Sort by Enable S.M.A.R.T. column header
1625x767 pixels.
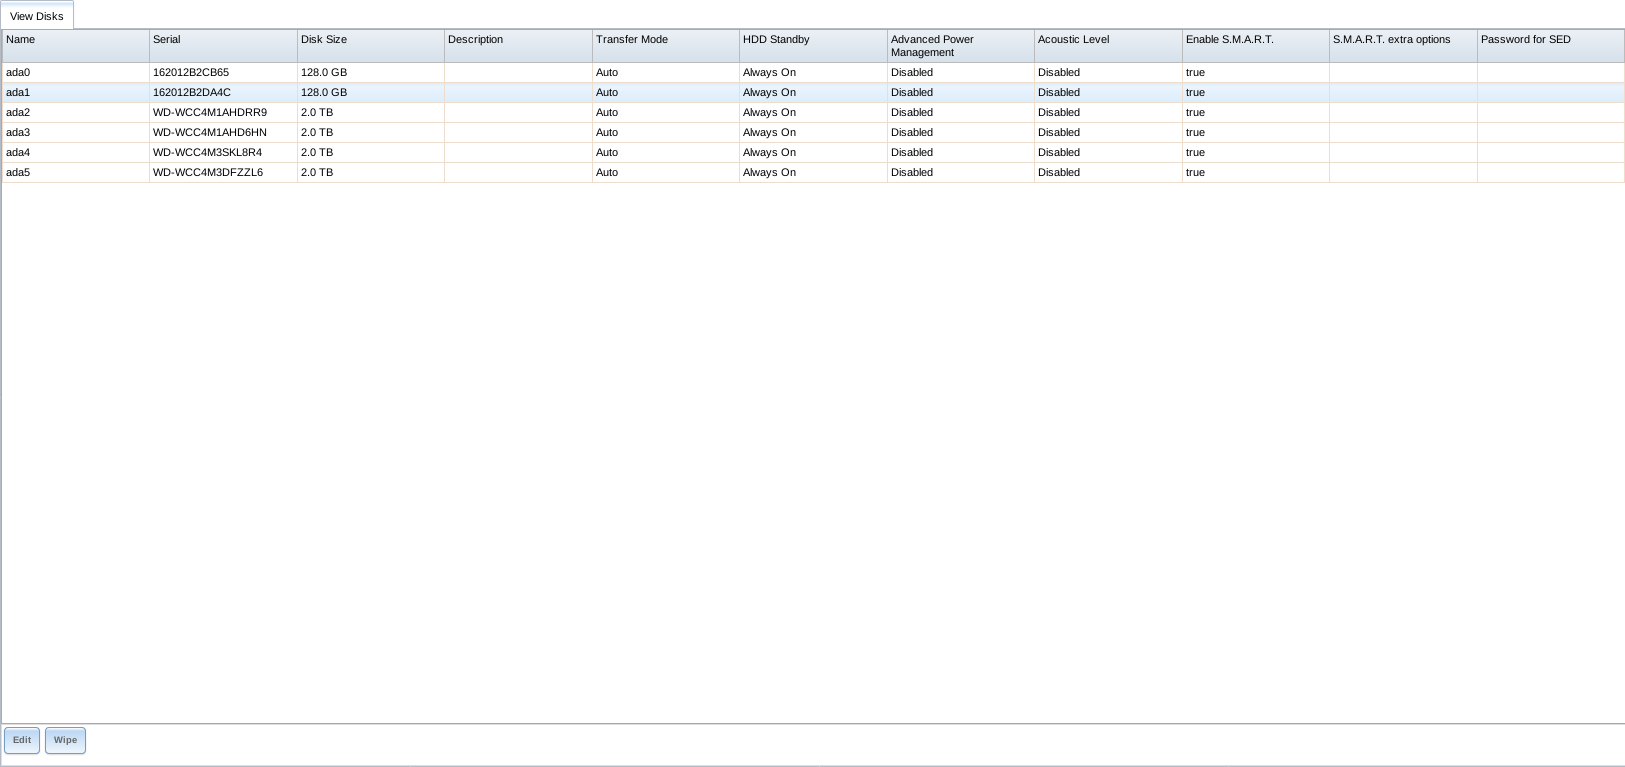pos(1254,46)
